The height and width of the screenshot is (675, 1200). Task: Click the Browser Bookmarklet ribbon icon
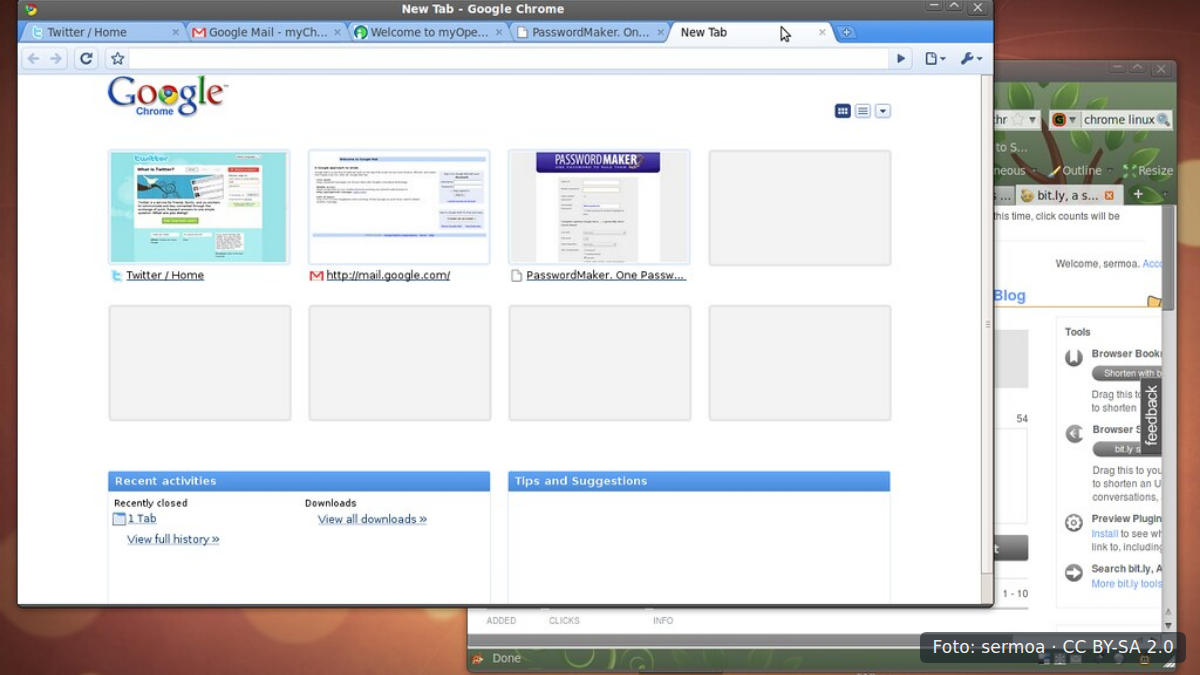click(1074, 357)
